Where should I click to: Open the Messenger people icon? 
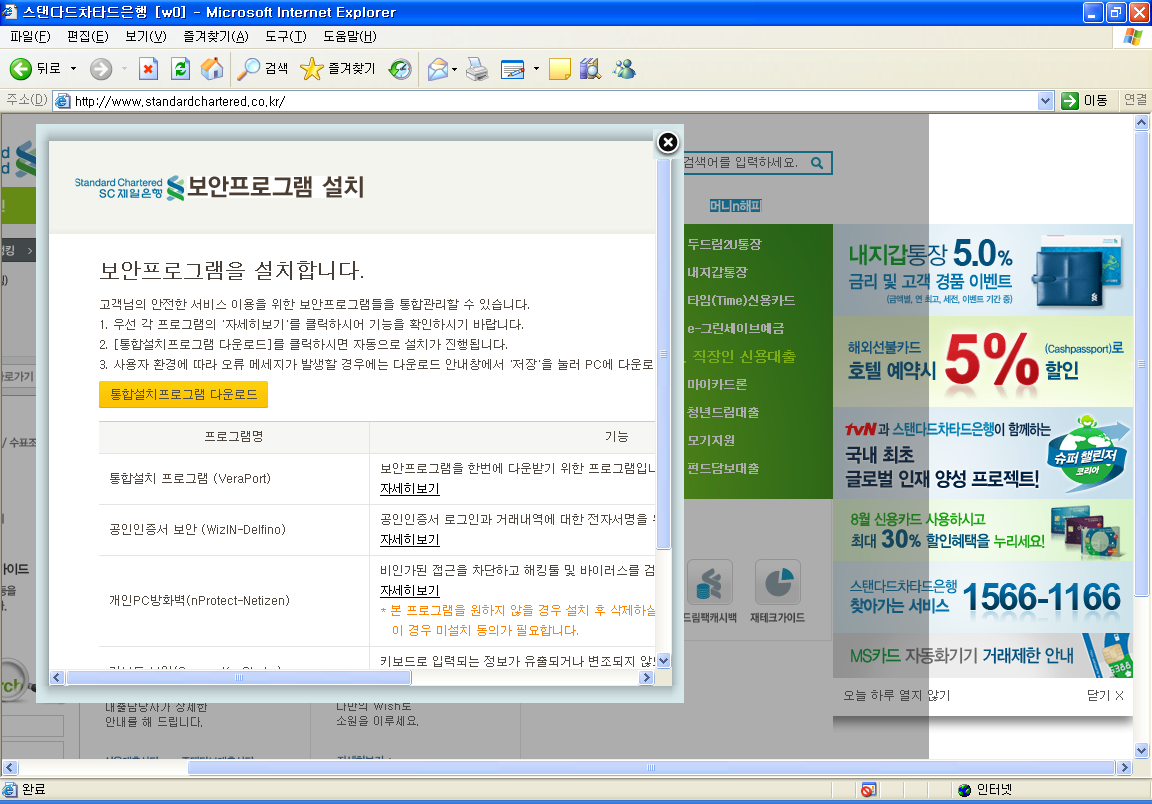(624, 69)
